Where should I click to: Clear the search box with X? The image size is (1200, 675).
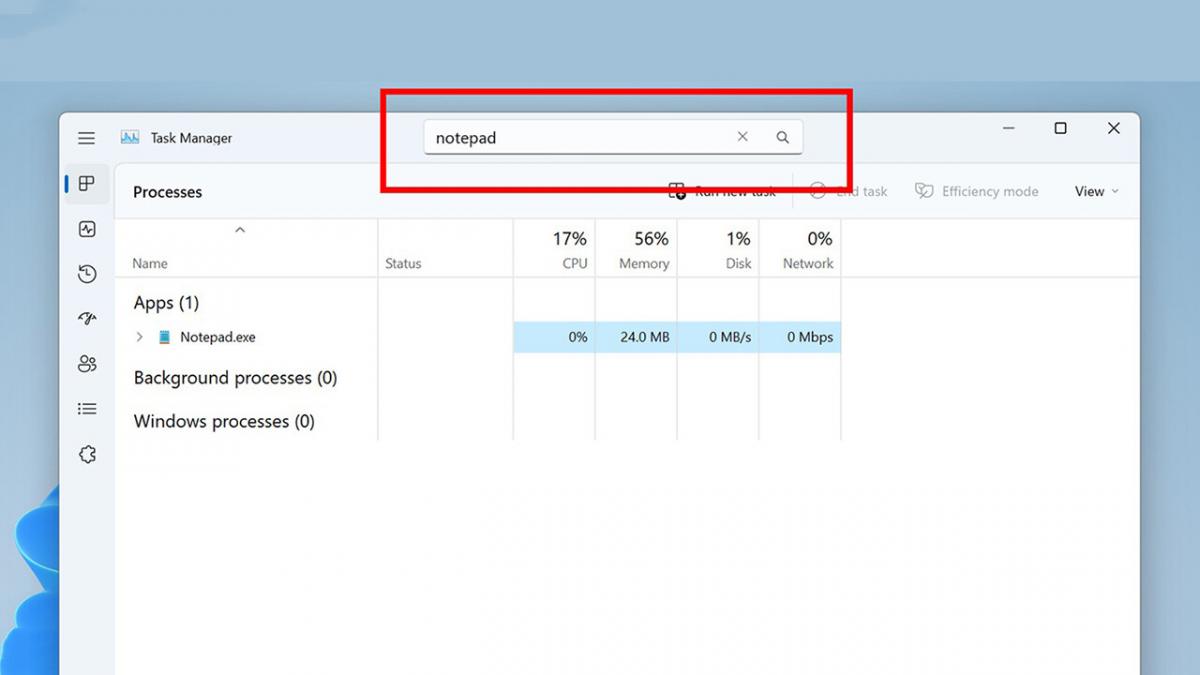(742, 137)
